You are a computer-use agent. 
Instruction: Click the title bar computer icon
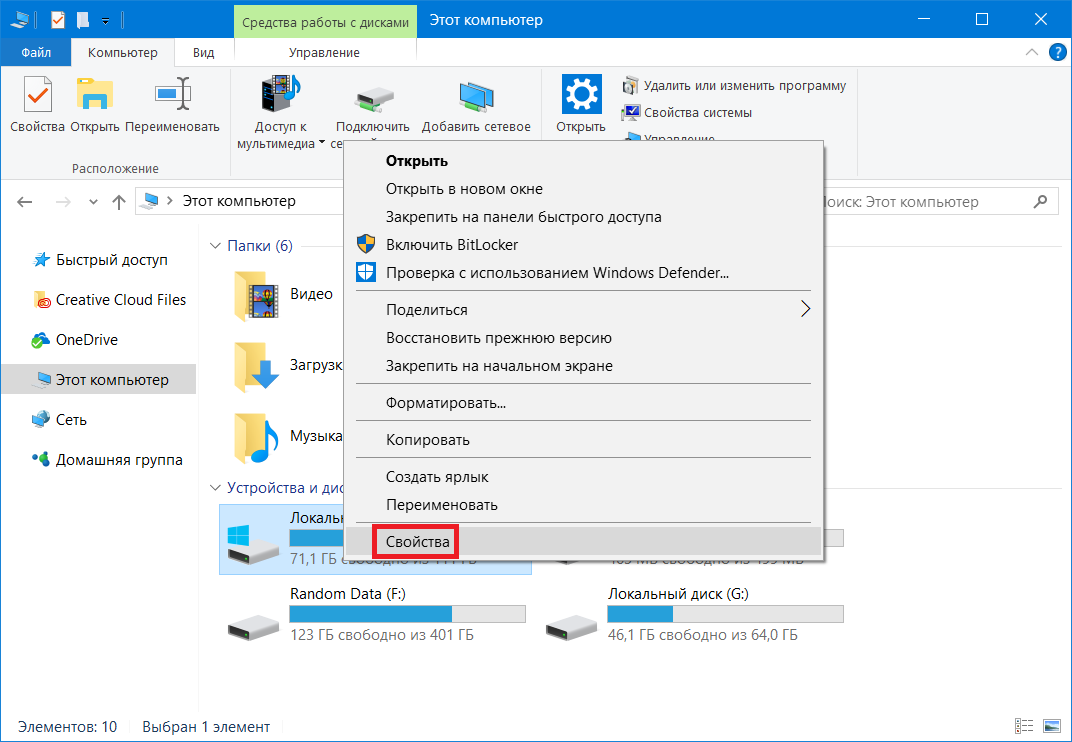tap(19, 21)
